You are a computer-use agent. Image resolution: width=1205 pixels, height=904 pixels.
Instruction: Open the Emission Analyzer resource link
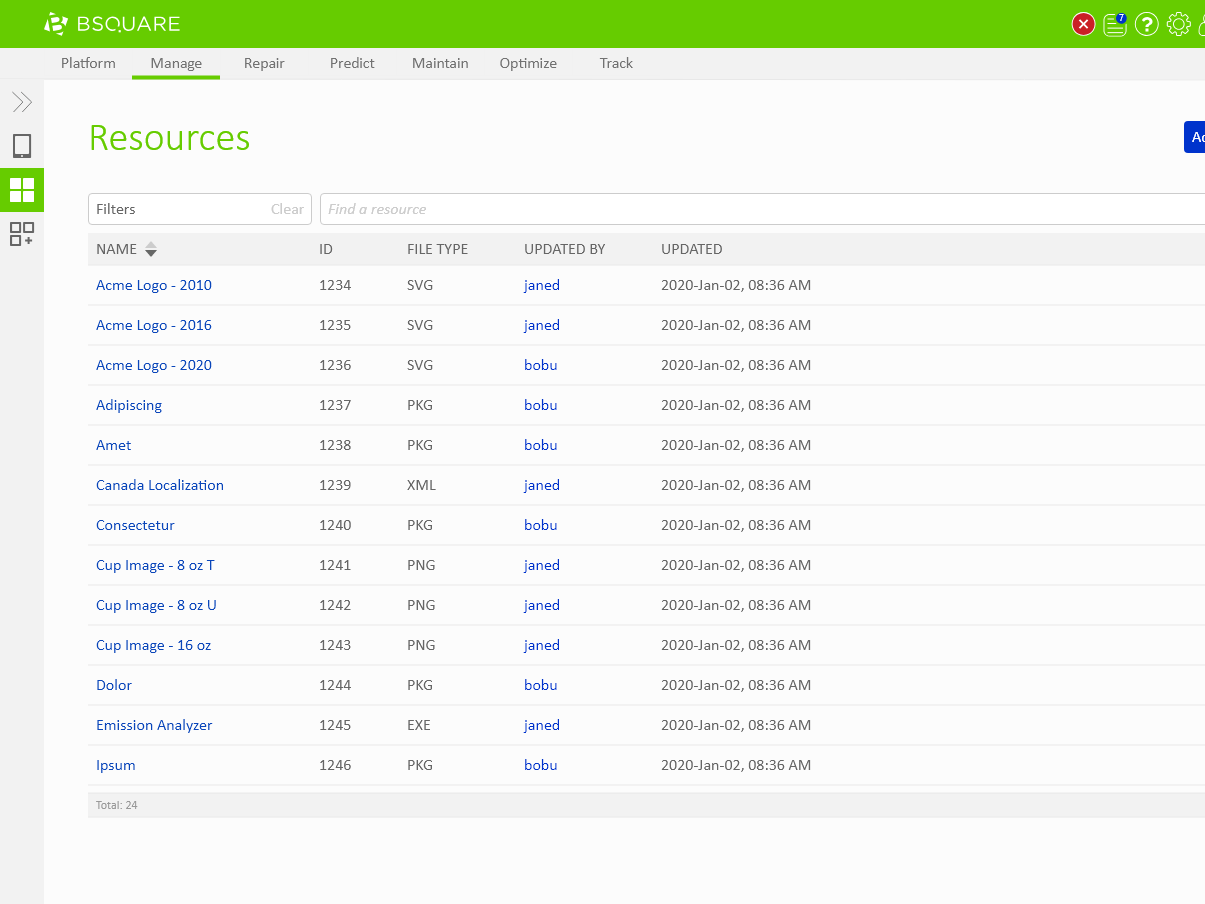click(x=154, y=725)
